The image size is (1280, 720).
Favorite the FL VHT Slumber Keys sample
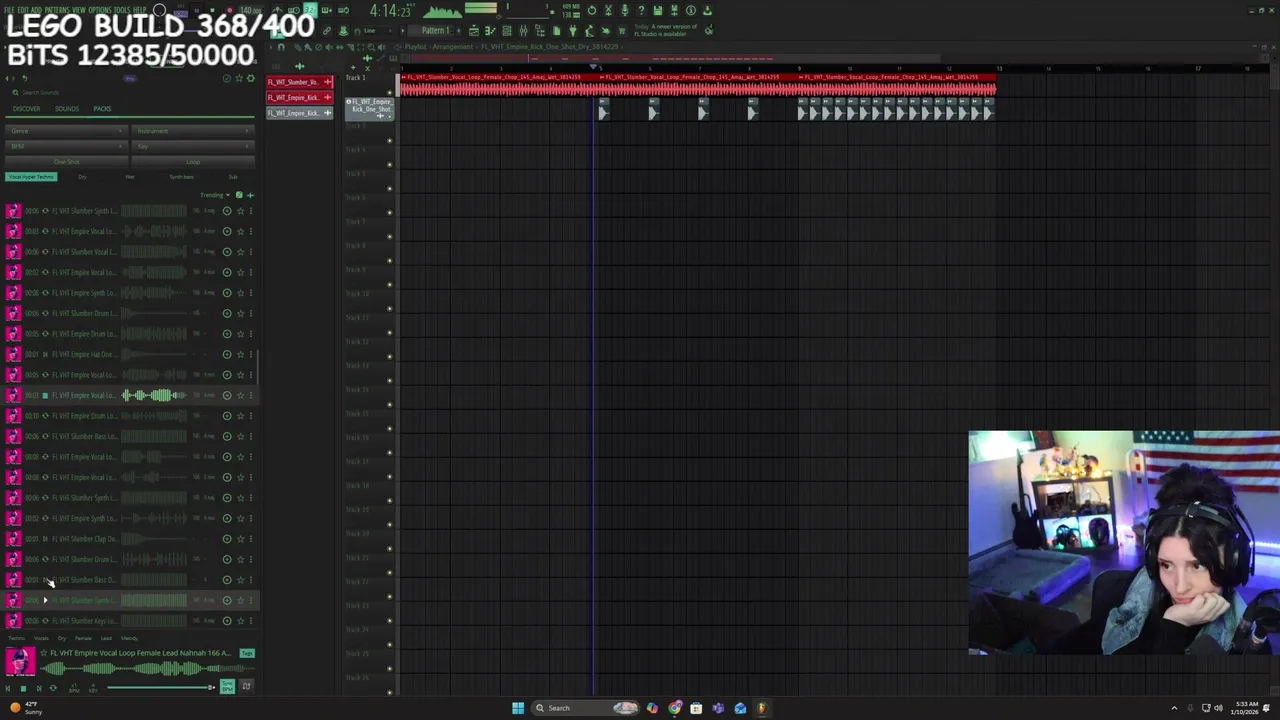click(x=240, y=621)
